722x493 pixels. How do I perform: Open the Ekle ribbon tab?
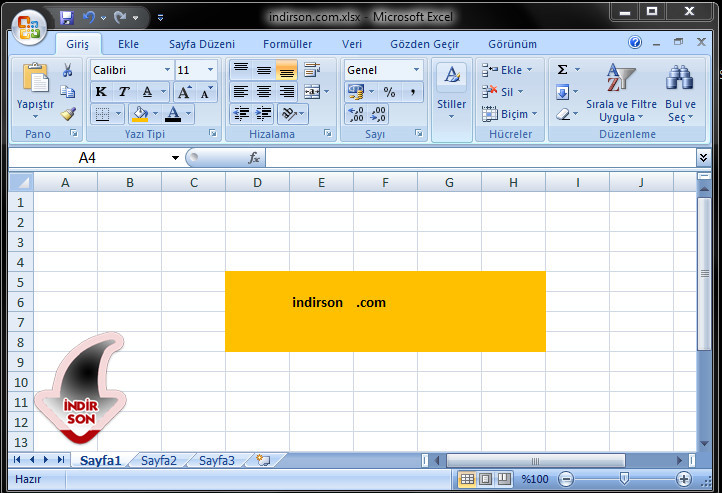click(x=128, y=44)
